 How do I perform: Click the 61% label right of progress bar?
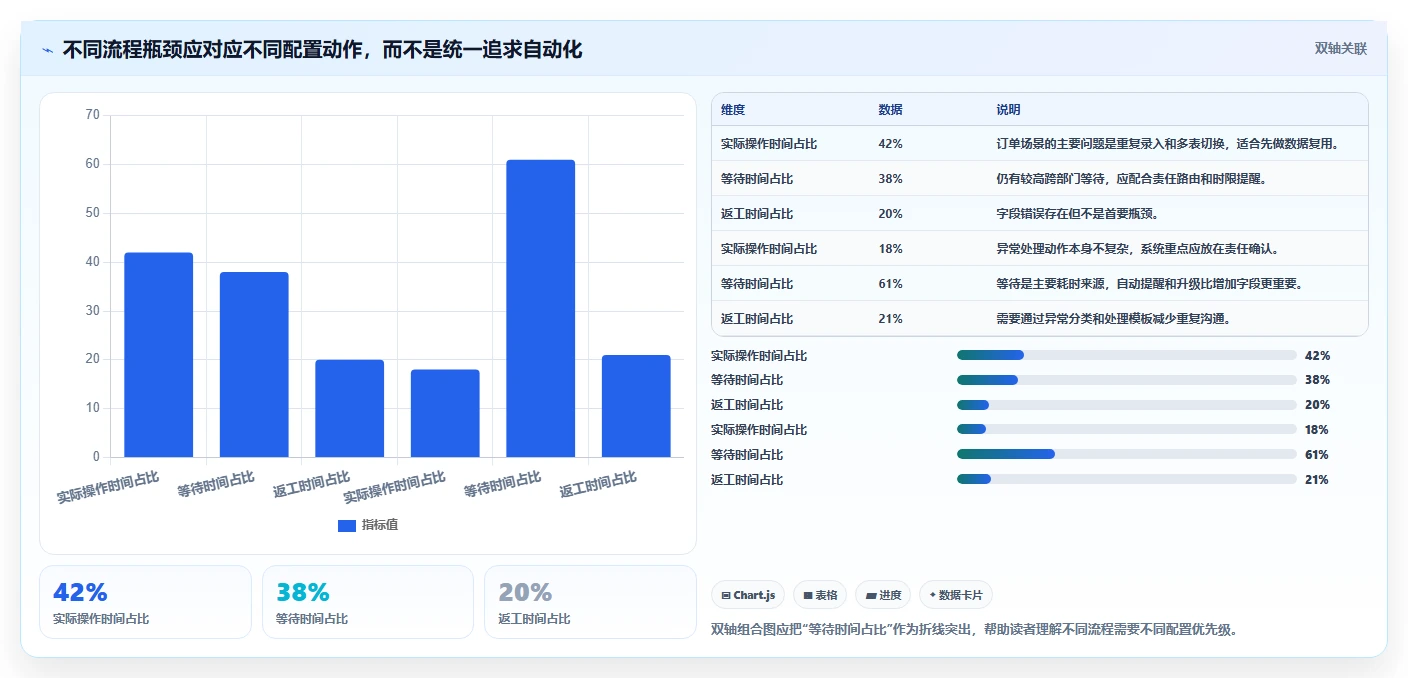[1317, 455]
